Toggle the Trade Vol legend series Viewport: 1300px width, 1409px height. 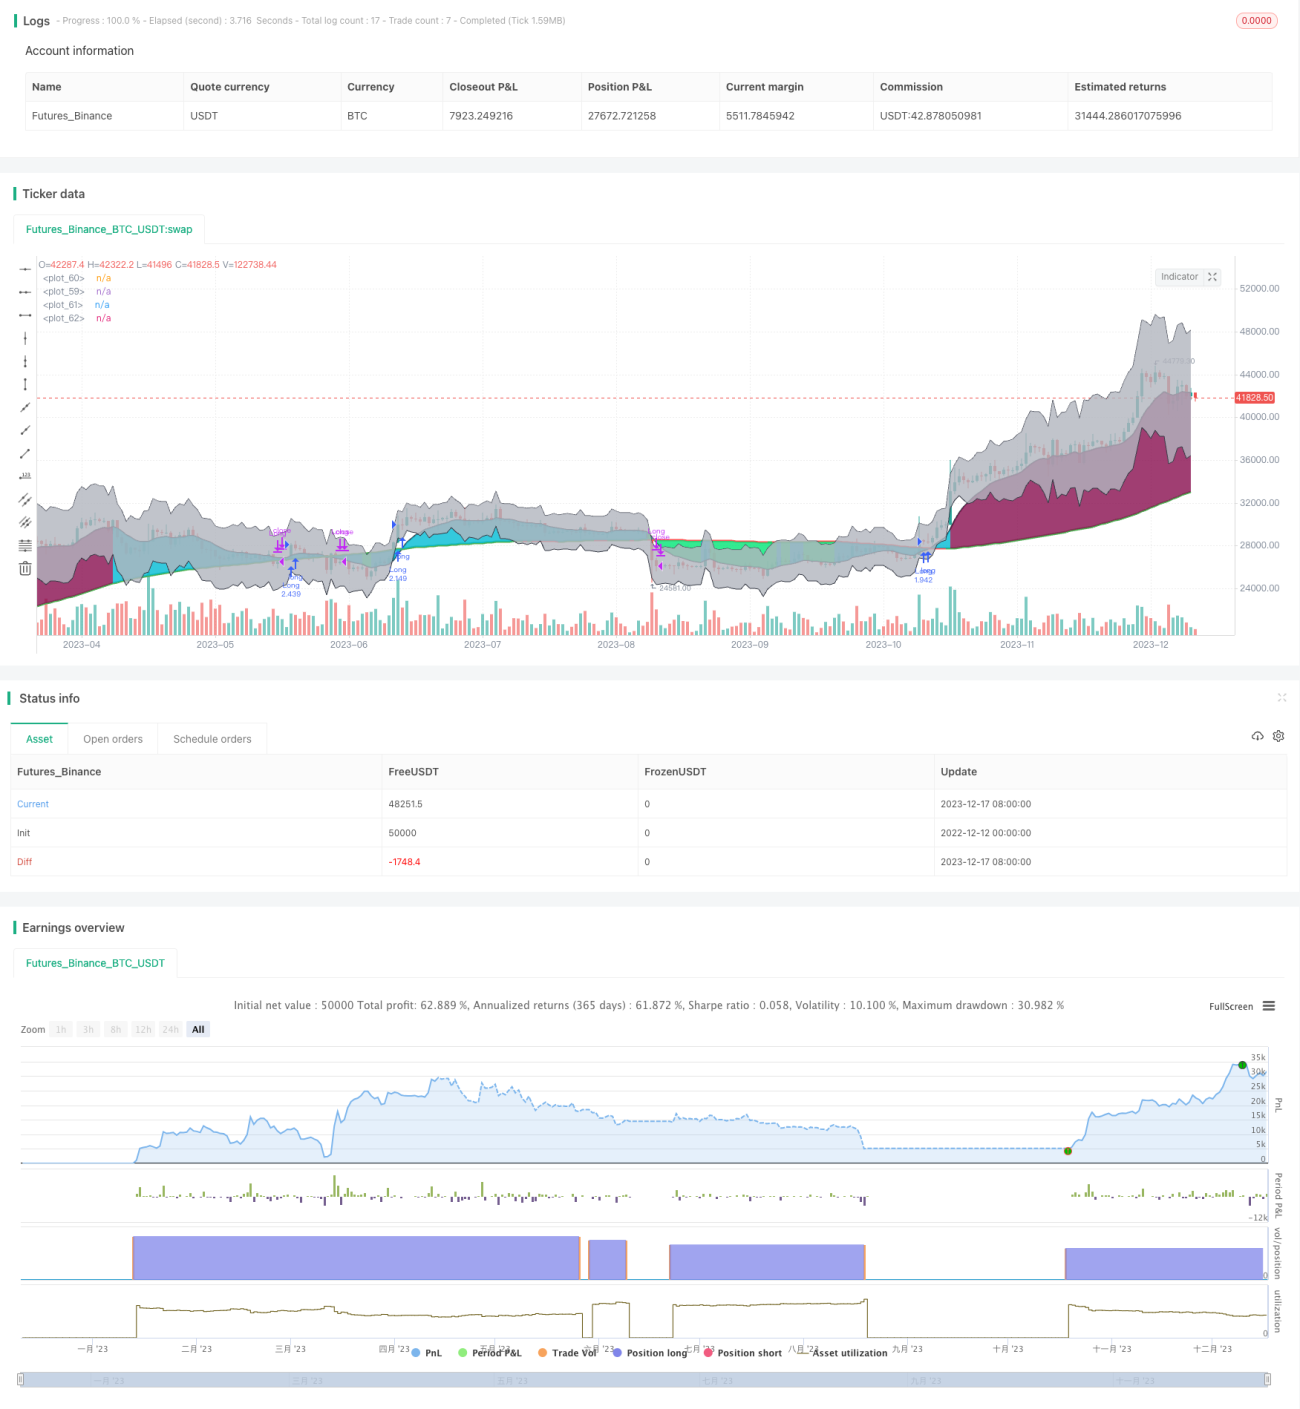(x=567, y=1353)
